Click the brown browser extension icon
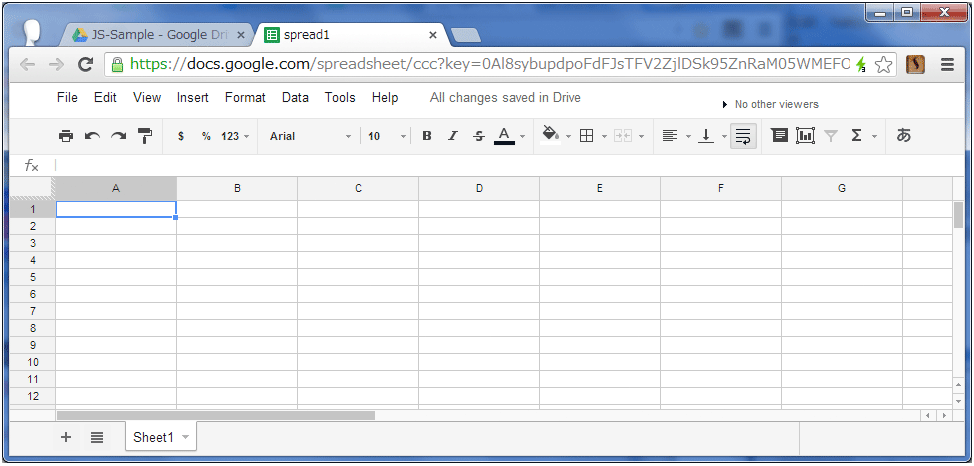The height and width of the screenshot is (466, 974). [916, 65]
